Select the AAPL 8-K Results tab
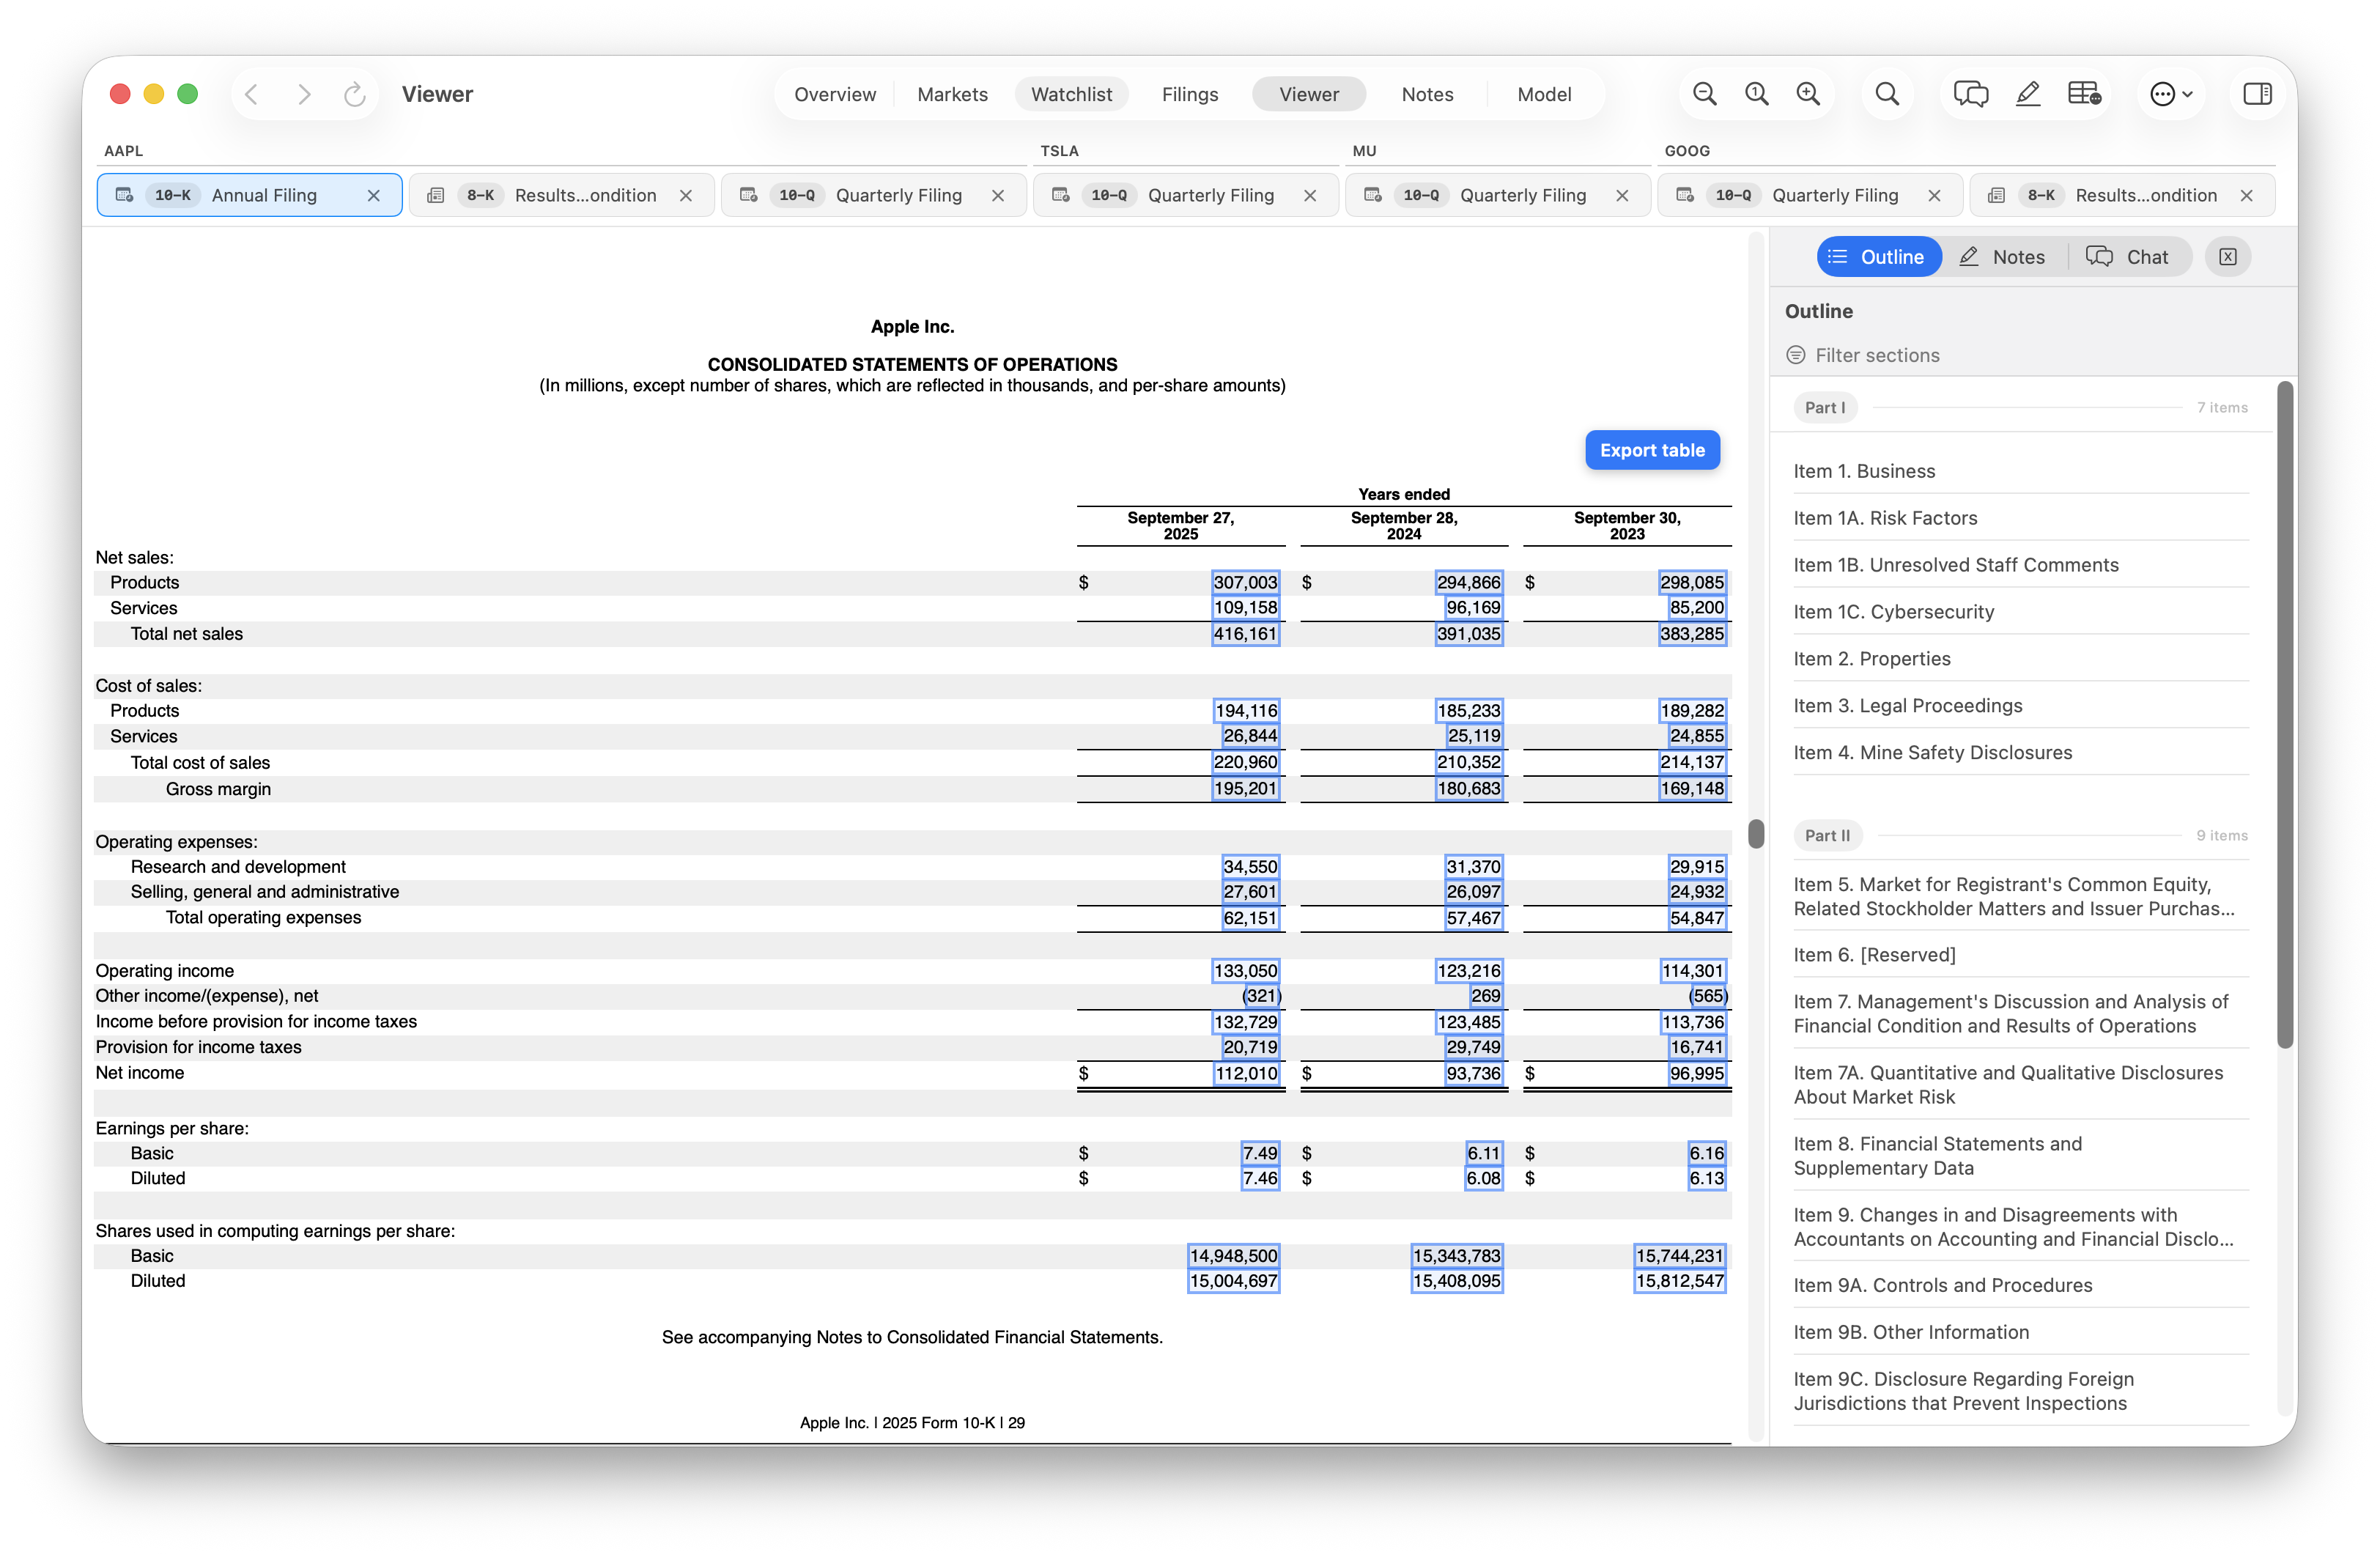The height and width of the screenshot is (1555, 2380). [561, 196]
